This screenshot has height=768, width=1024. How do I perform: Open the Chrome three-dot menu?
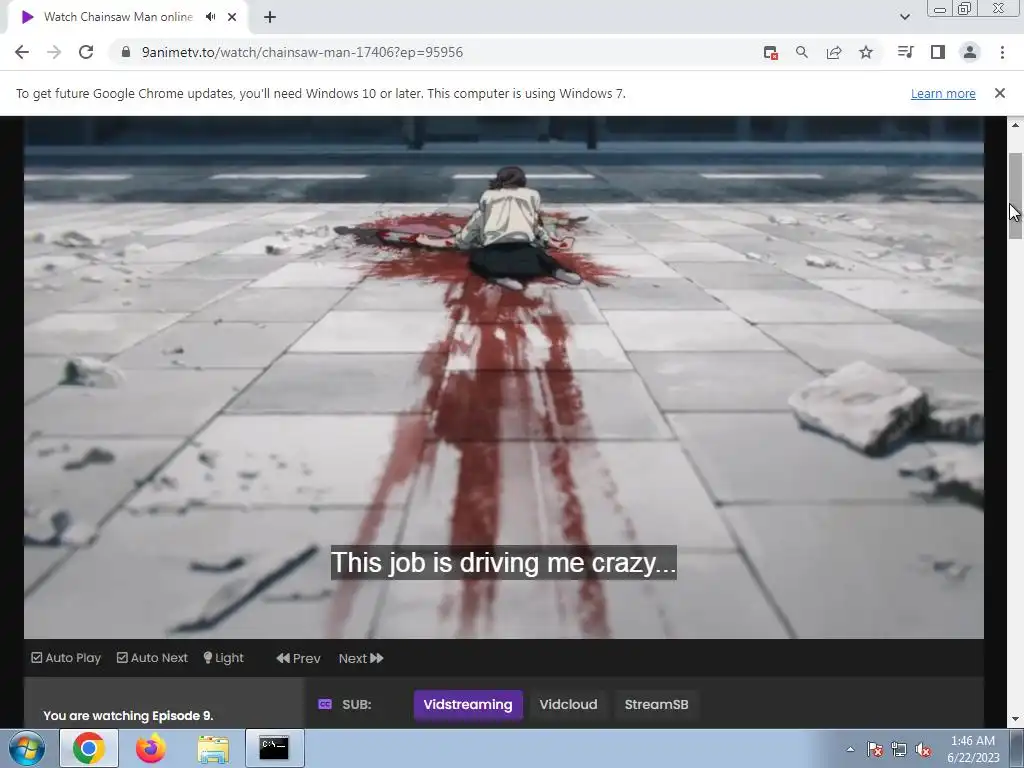click(x=1002, y=52)
